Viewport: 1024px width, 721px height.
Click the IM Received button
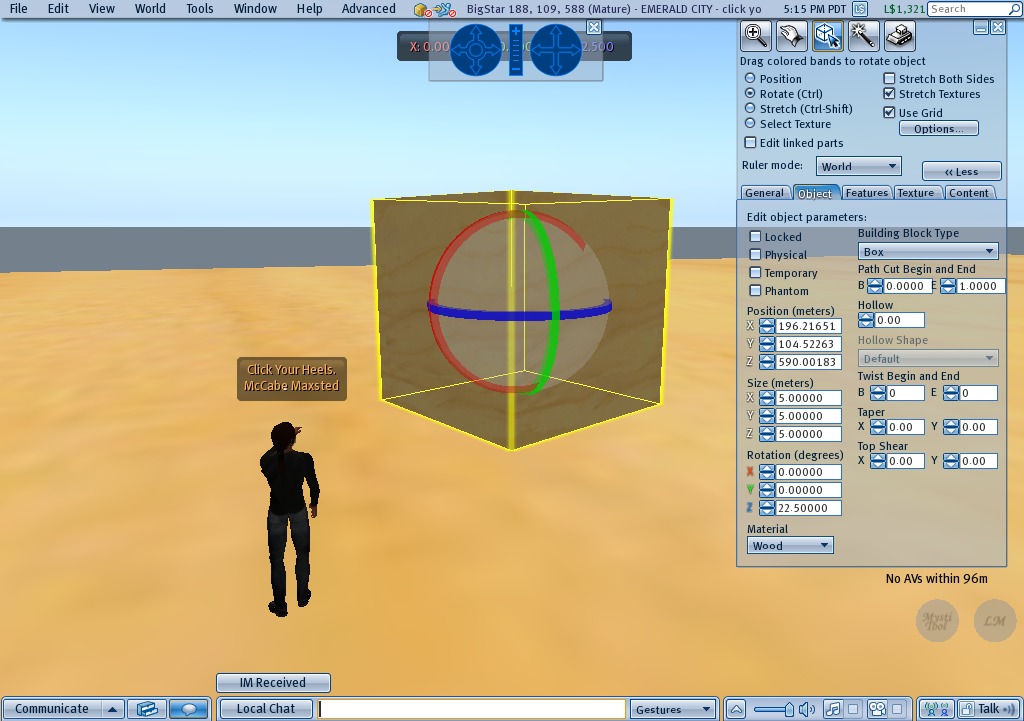click(273, 683)
